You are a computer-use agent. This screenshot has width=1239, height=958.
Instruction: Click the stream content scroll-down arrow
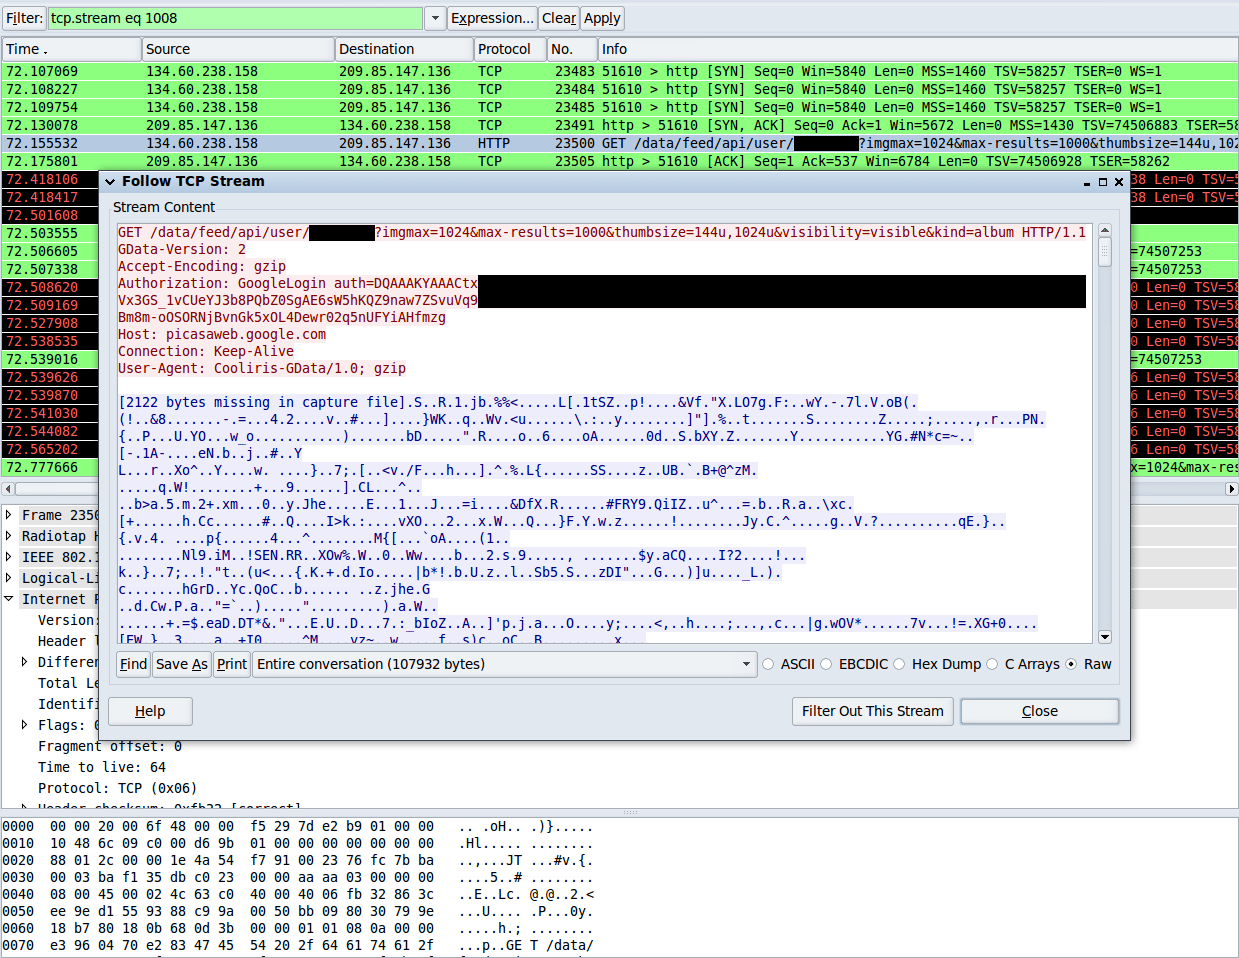point(1105,637)
